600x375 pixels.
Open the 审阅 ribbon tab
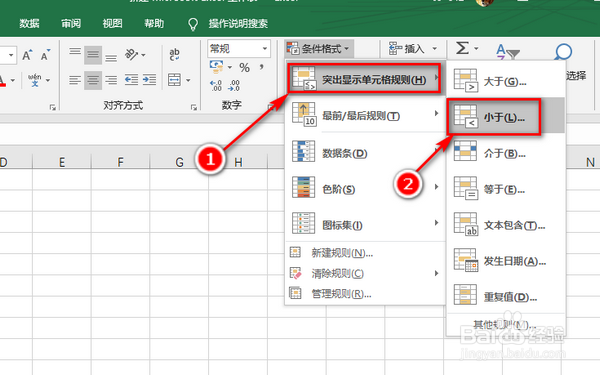coord(71,24)
